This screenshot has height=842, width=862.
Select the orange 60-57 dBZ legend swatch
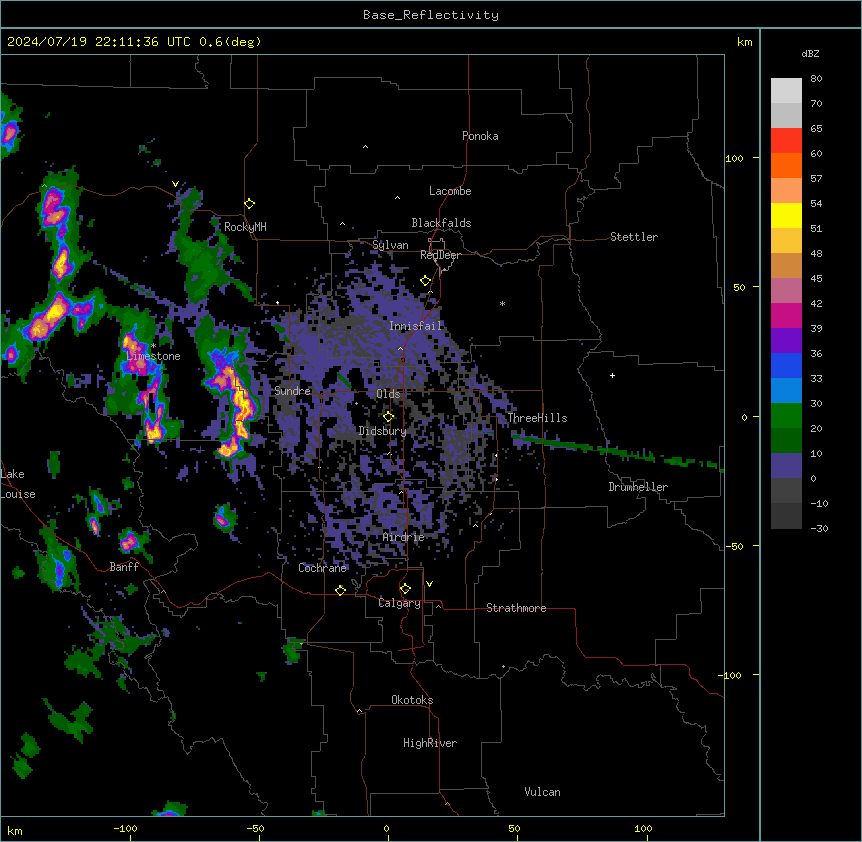pos(786,165)
